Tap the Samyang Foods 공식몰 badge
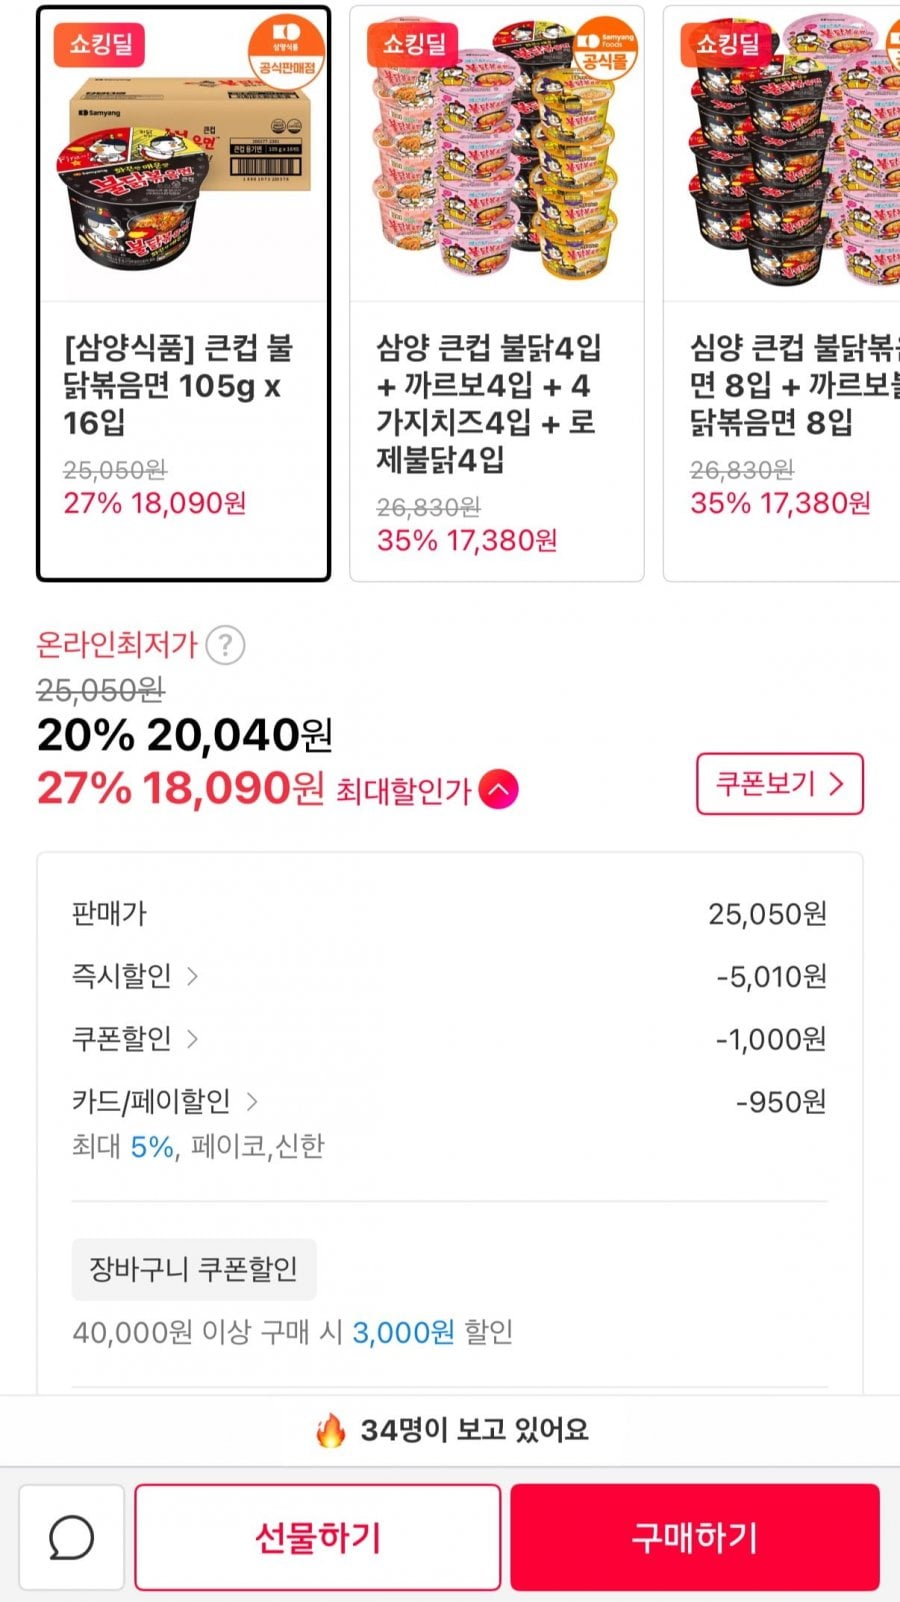The height and width of the screenshot is (1602, 900). [604, 50]
